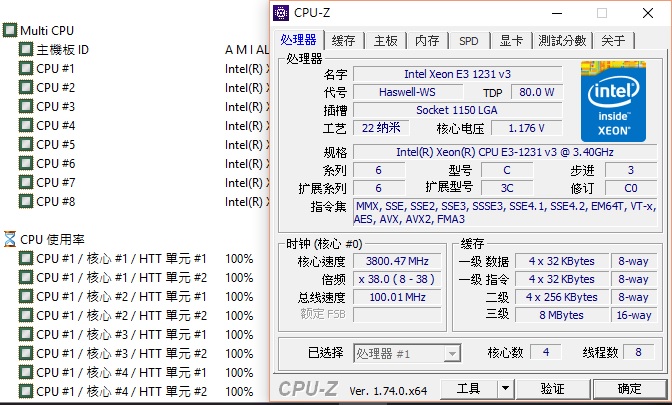The image size is (672, 405).
Task: Click the 代号 value Haswell-WS
Action: click(407, 92)
